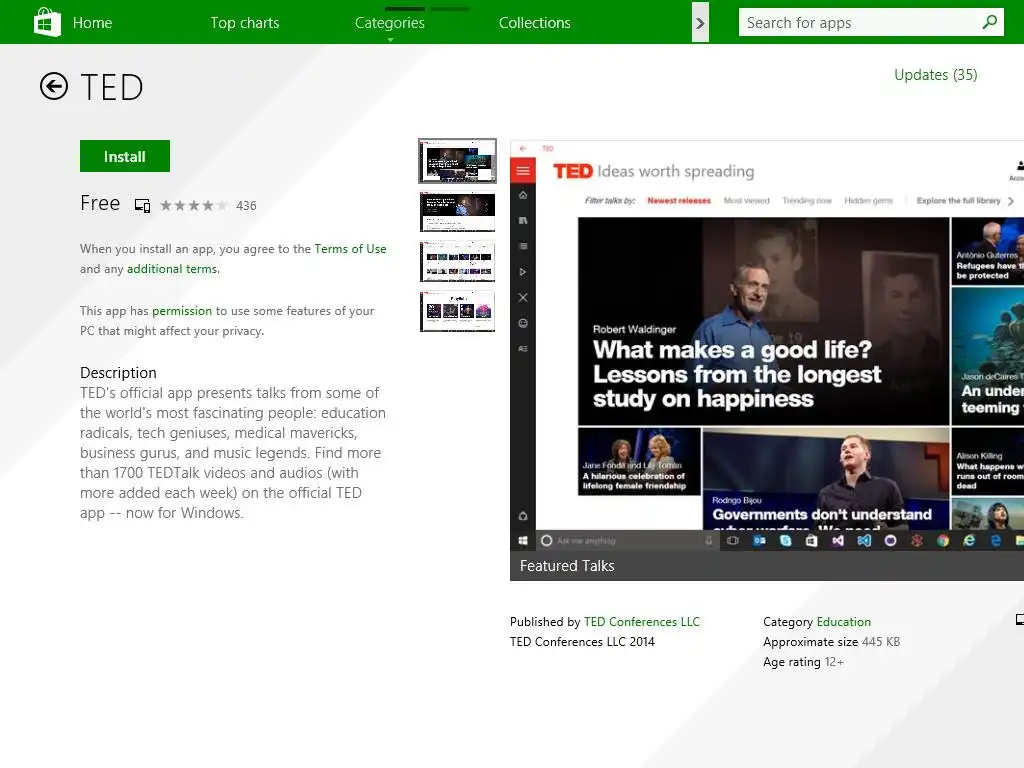The image size is (1024, 768).
Task: Open the Categories menu
Action: tap(390, 23)
